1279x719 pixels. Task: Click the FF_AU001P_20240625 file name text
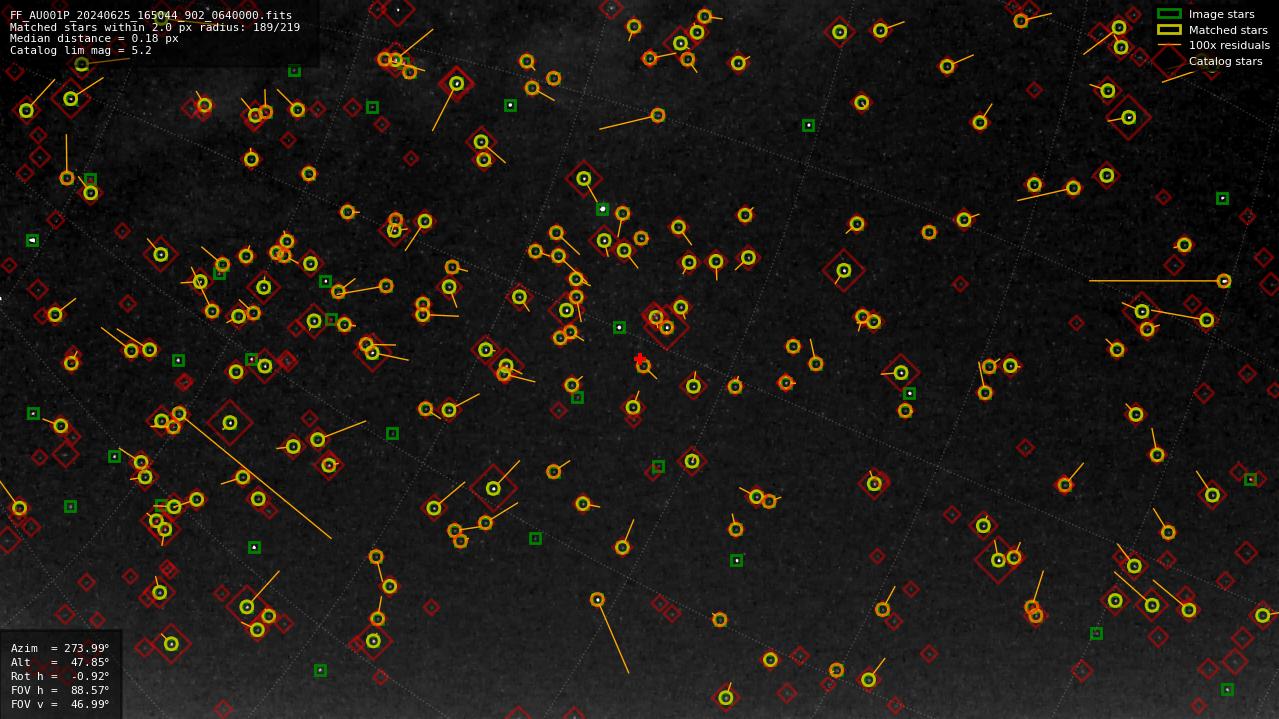[151, 16]
